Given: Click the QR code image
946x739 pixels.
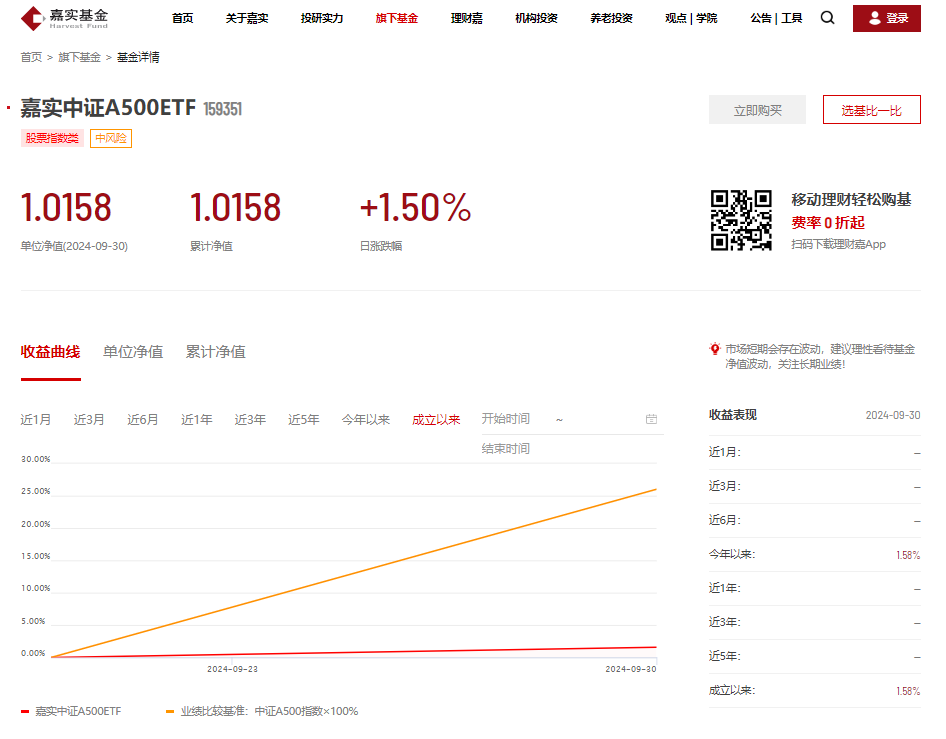Looking at the screenshot, I should [x=741, y=220].
